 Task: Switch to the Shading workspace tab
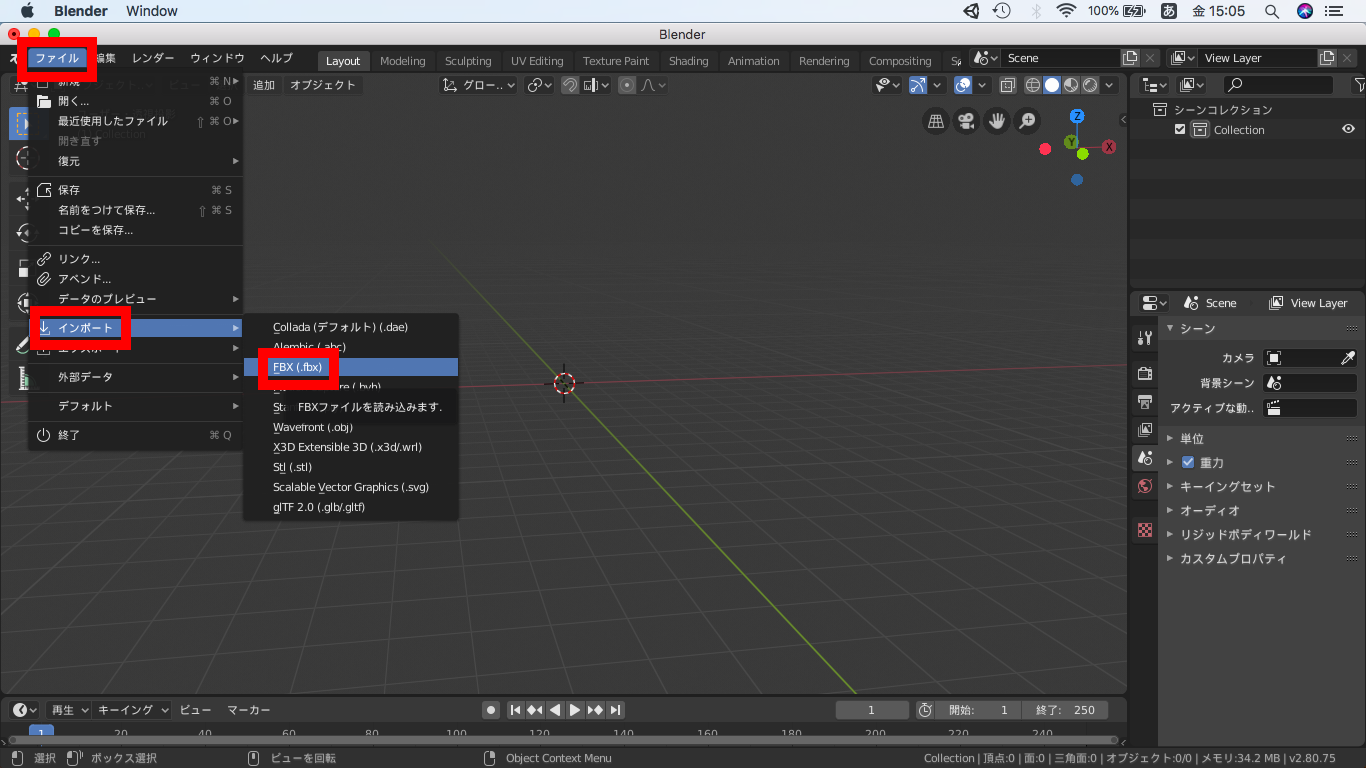tap(688, 61)
